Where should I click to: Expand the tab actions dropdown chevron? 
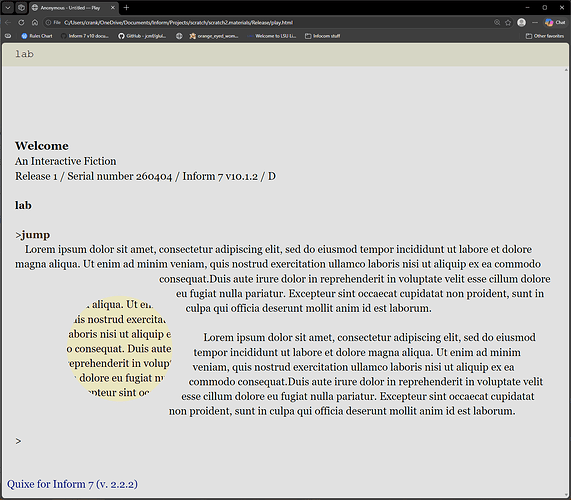[8, 7]
